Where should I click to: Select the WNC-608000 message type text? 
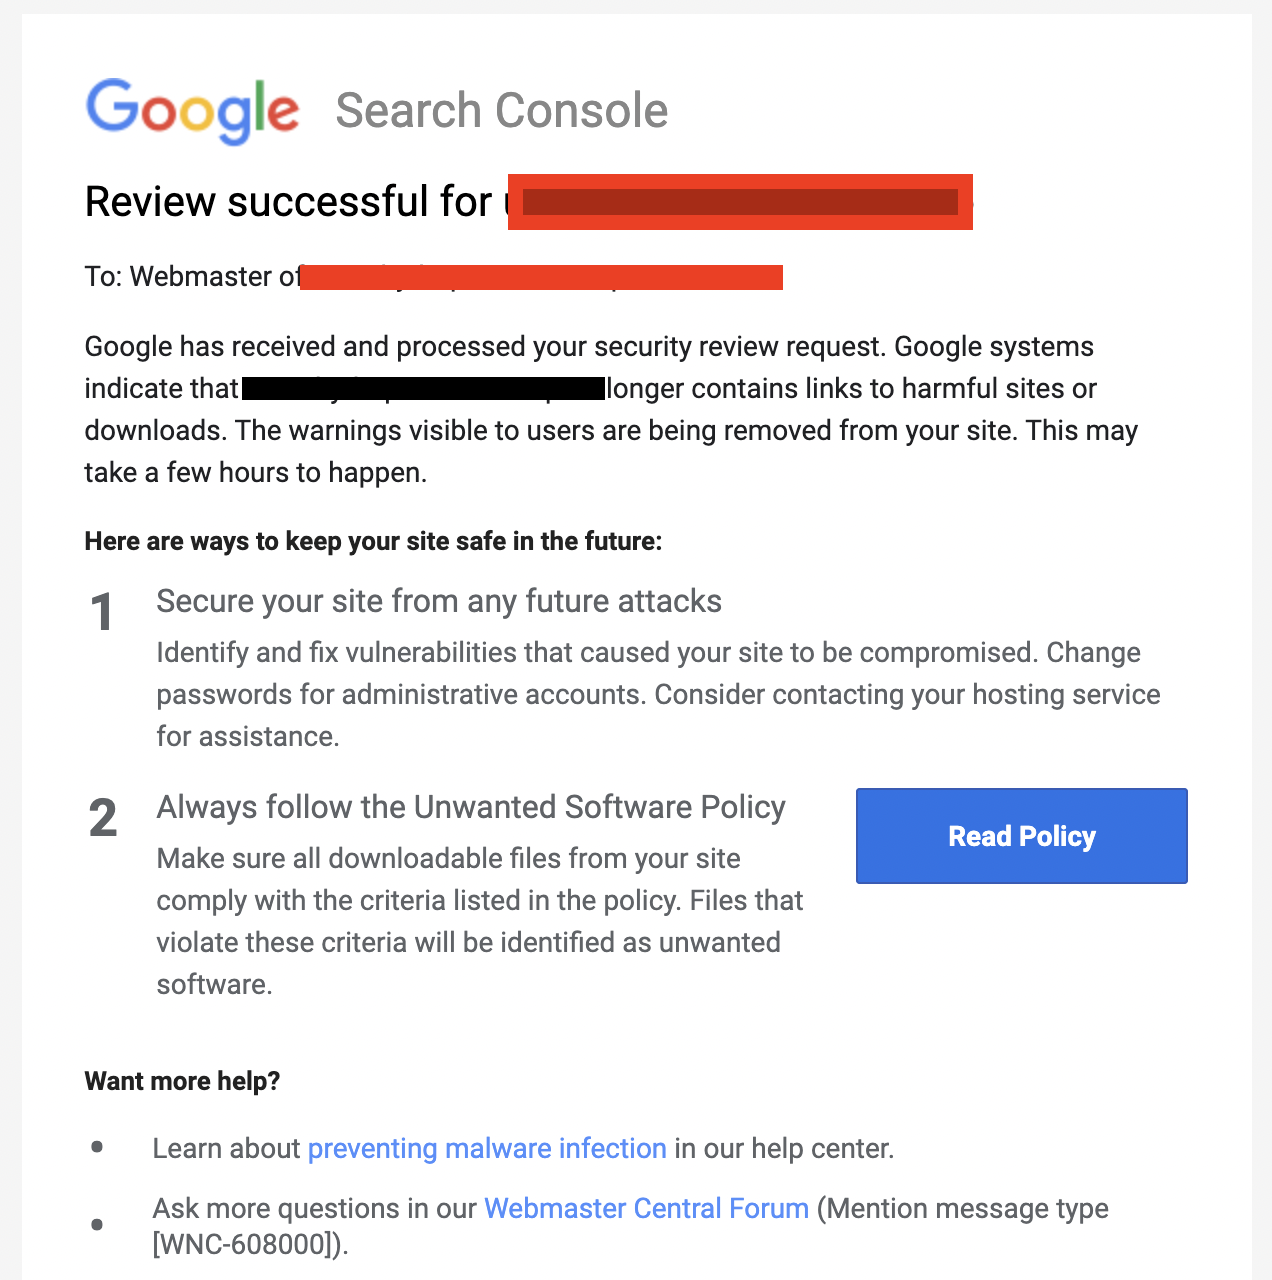(250, 1243)
